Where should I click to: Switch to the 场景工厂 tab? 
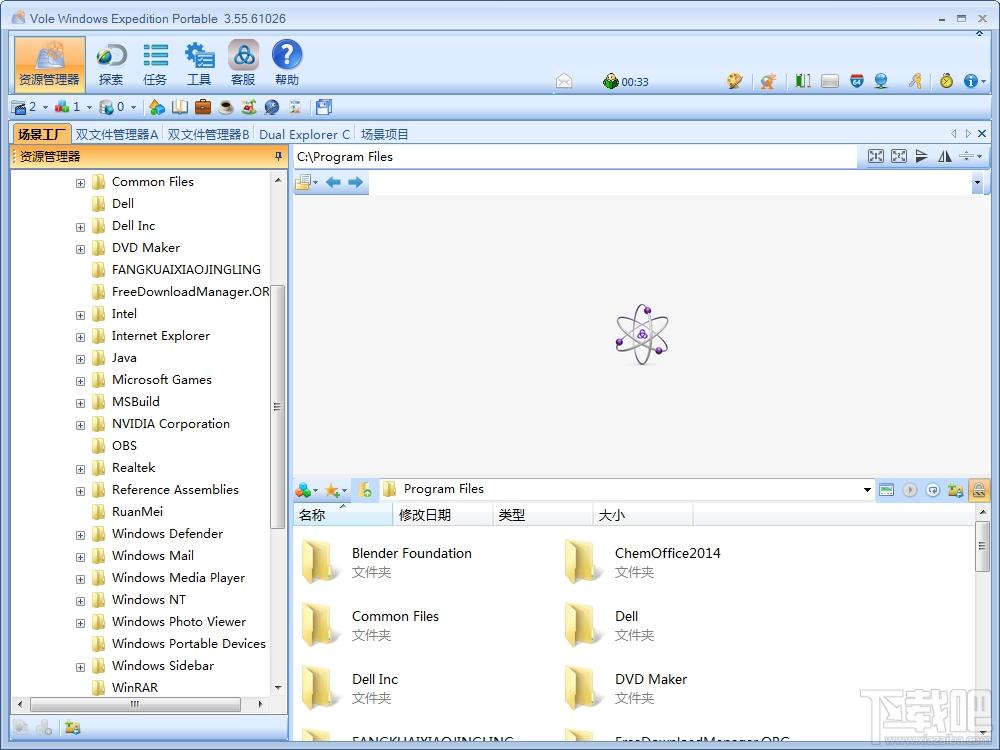(x=41, y=134)
